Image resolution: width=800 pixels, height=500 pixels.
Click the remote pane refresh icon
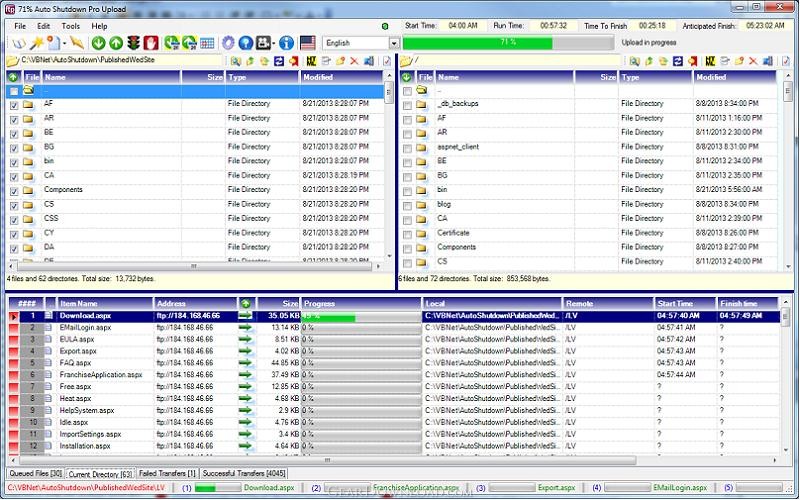point(678,61)
